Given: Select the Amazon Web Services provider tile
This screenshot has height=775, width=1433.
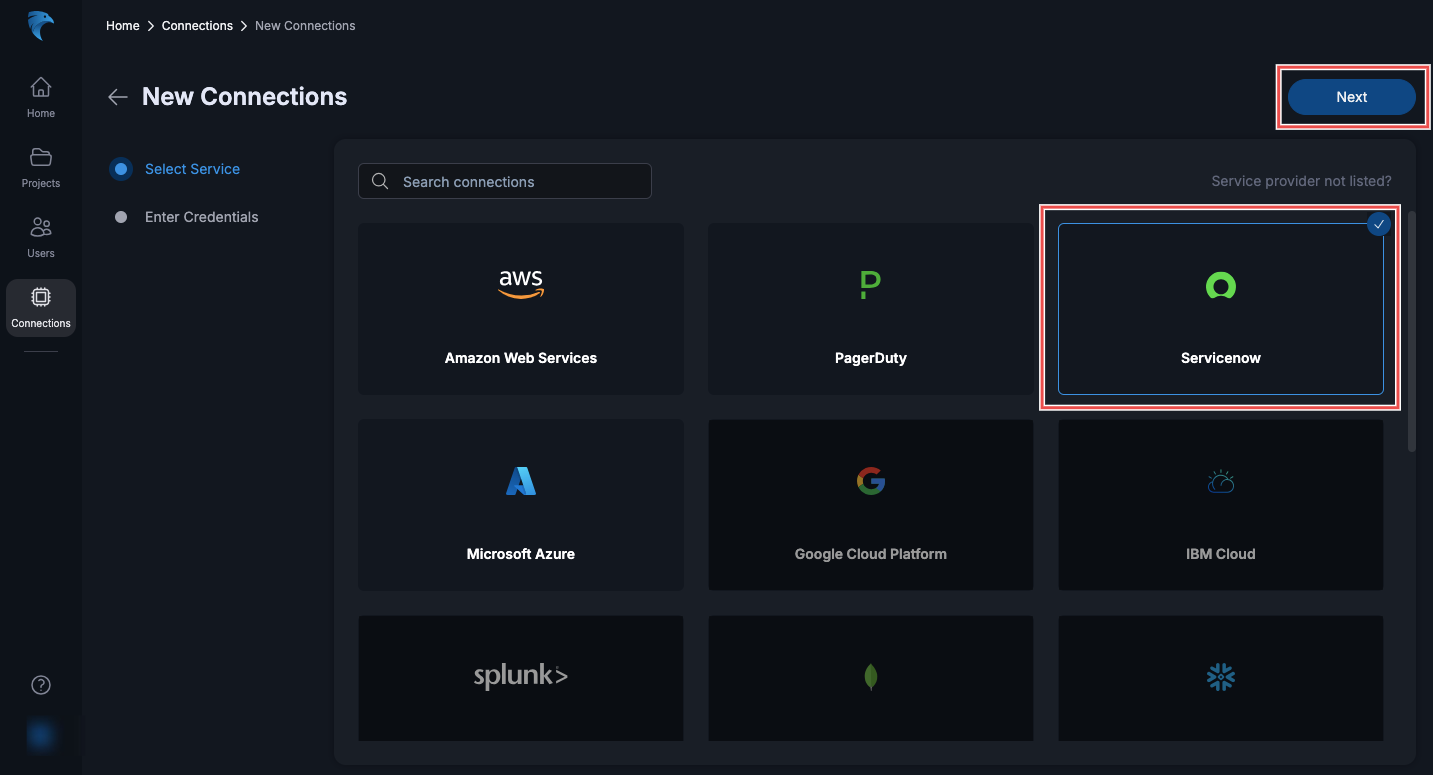Looking at the screenshot, I should click(x=520, y=308).
